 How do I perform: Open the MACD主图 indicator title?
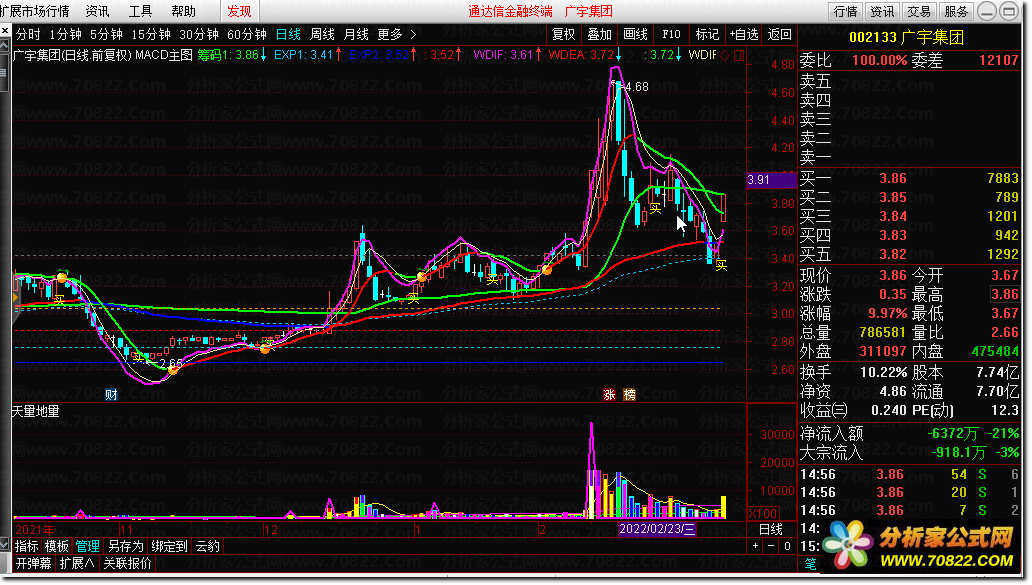coord(164,55)
